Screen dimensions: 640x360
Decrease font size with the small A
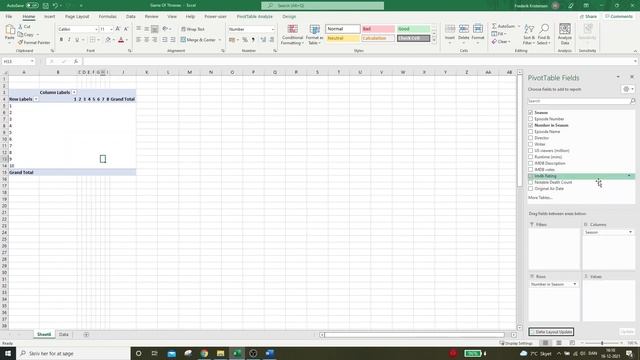(x=126, y=29)
